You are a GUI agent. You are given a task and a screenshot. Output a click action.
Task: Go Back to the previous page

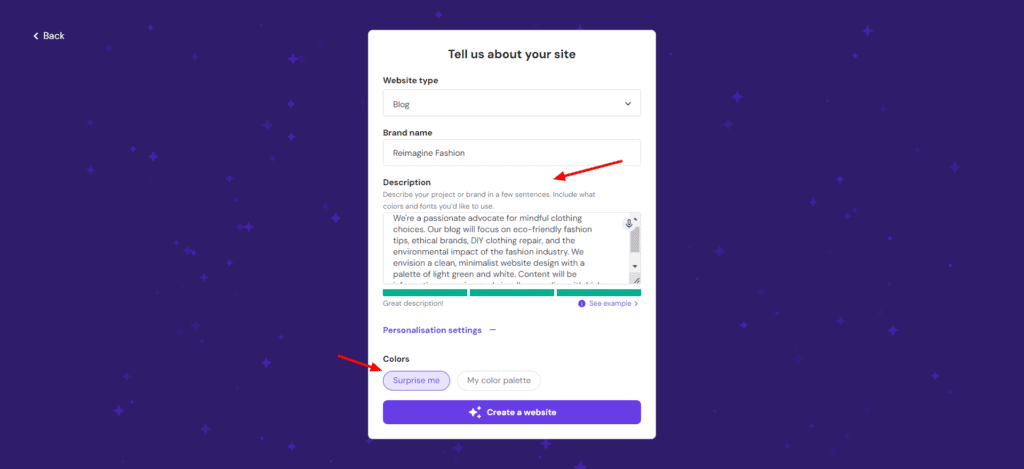pos(49,36)
